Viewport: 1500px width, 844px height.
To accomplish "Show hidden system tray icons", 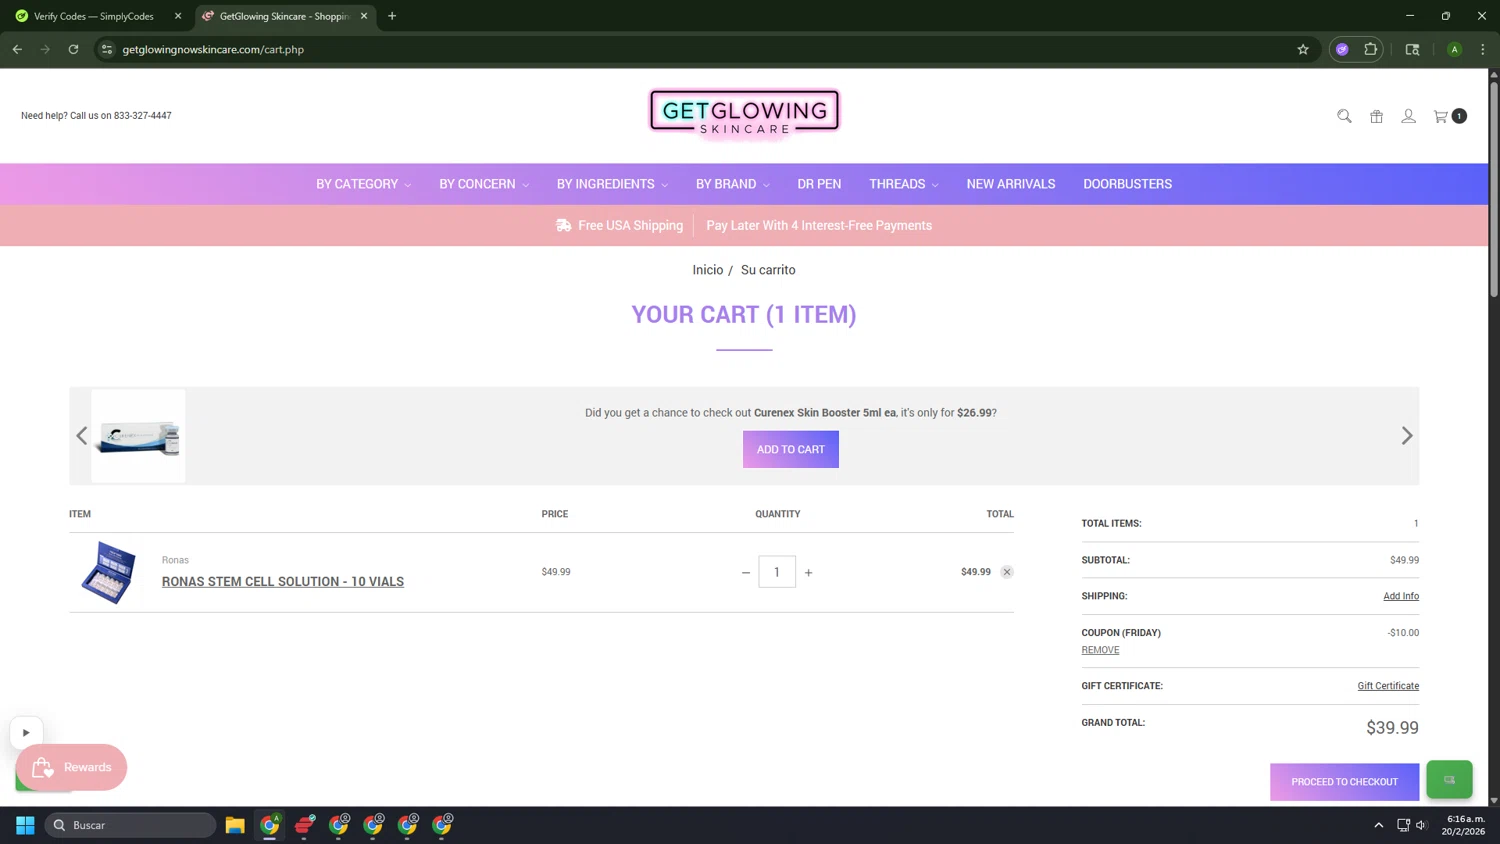I will (x=1379, y=825).
